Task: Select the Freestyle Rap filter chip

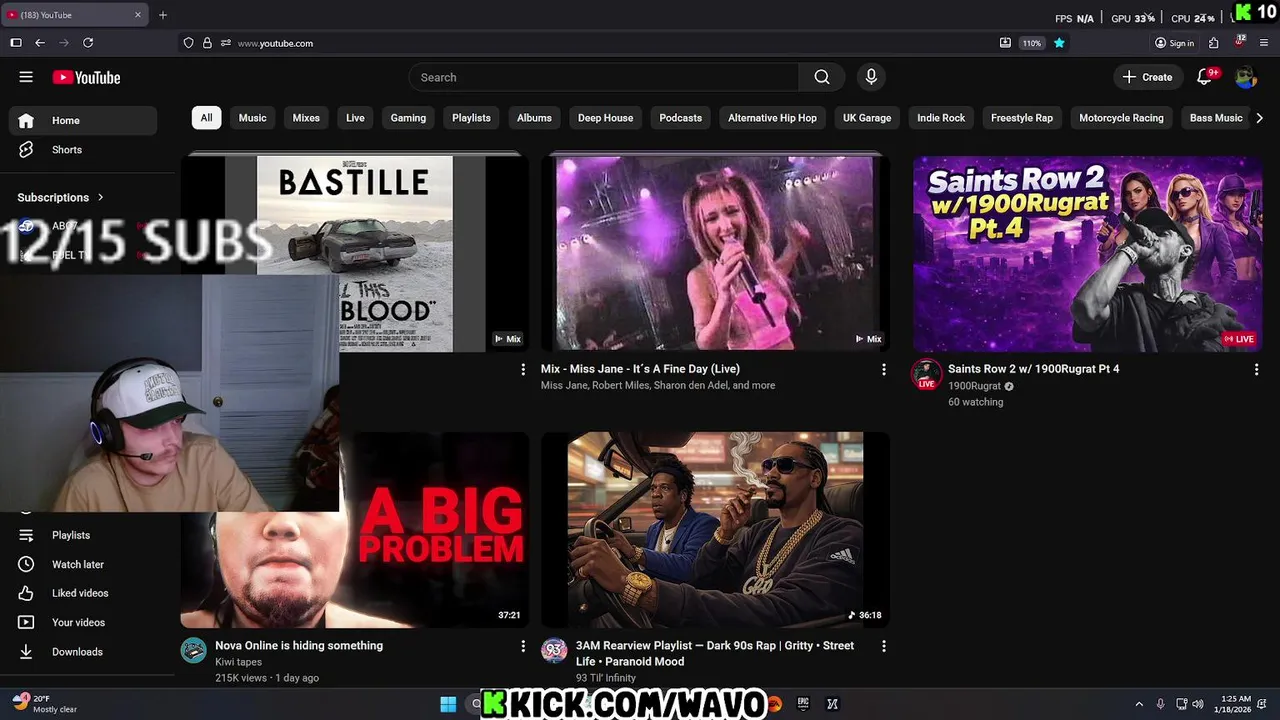Action: (x=1022, y=118)
